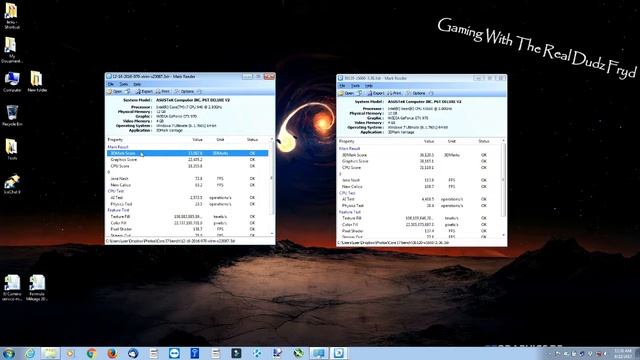Click Open button in left window toolbar
This screenshot has width=640, height=360.
point(114,91)
